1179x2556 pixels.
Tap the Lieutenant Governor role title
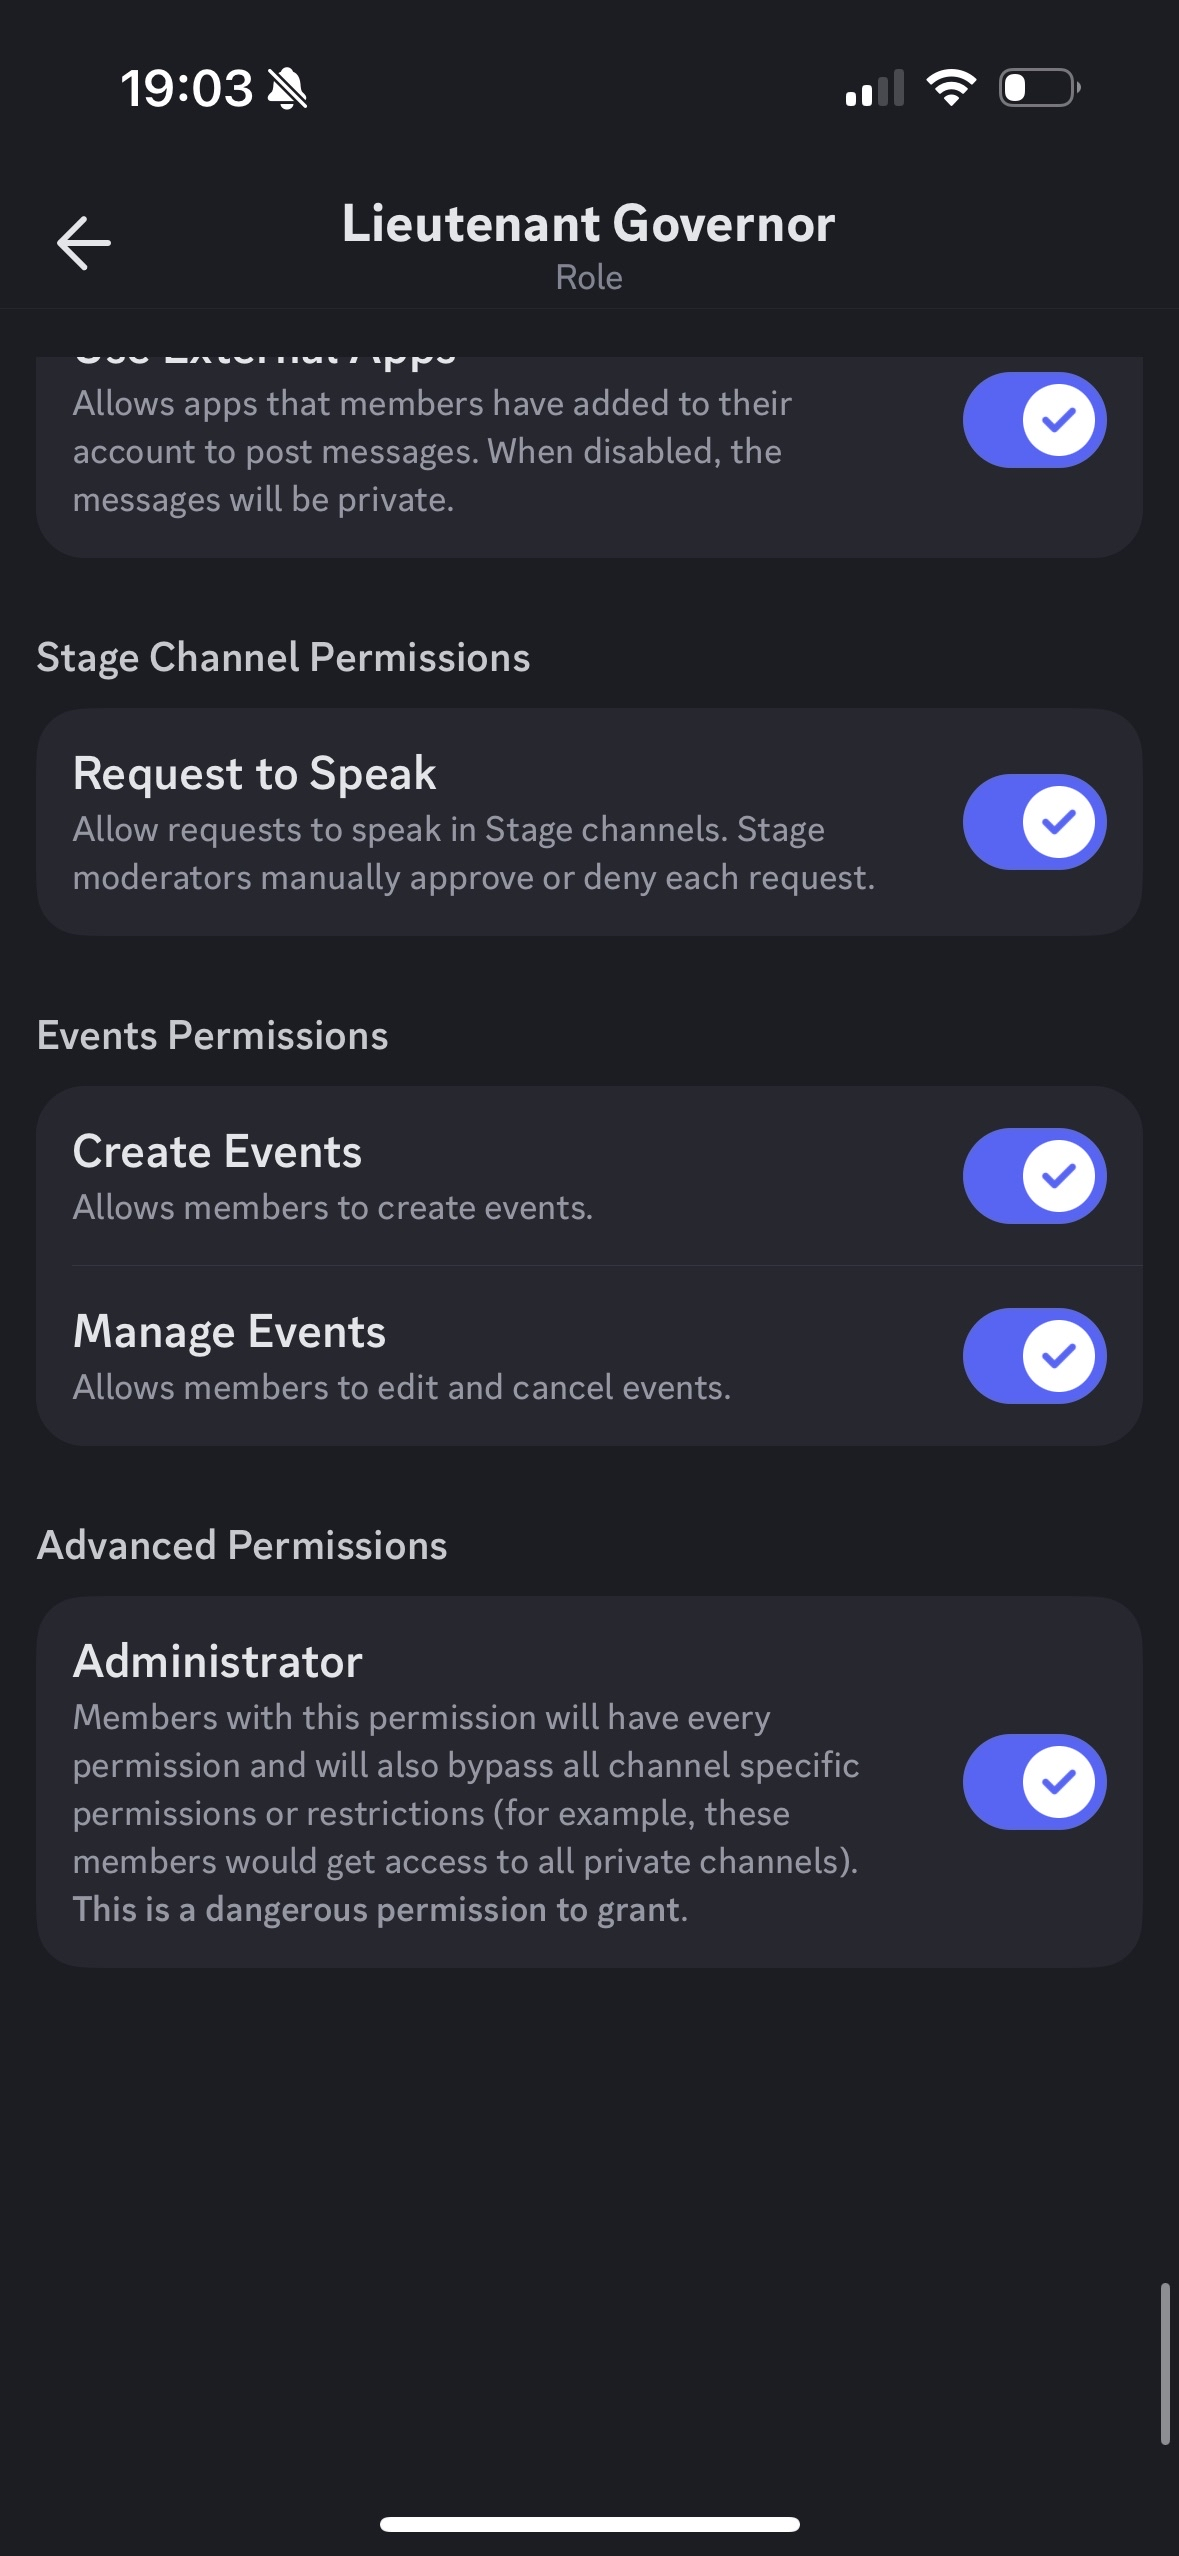click(588, 224)
